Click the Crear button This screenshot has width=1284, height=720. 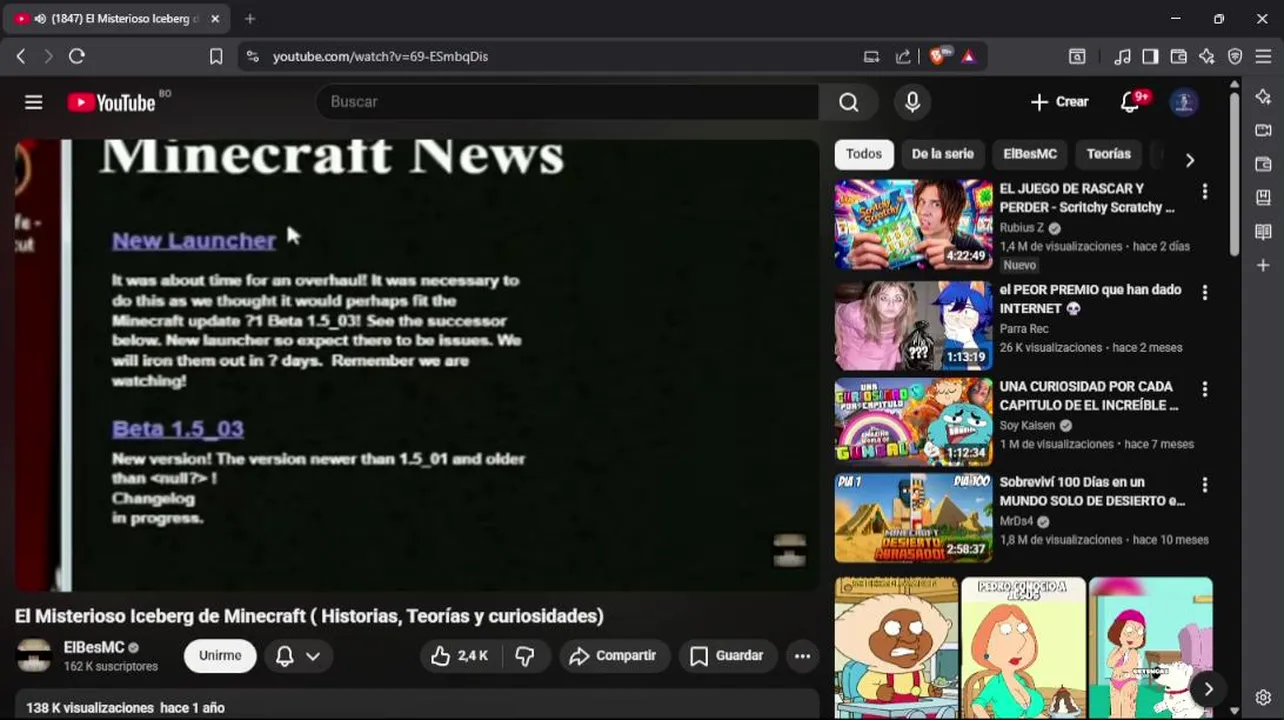tap(1059, 102)
